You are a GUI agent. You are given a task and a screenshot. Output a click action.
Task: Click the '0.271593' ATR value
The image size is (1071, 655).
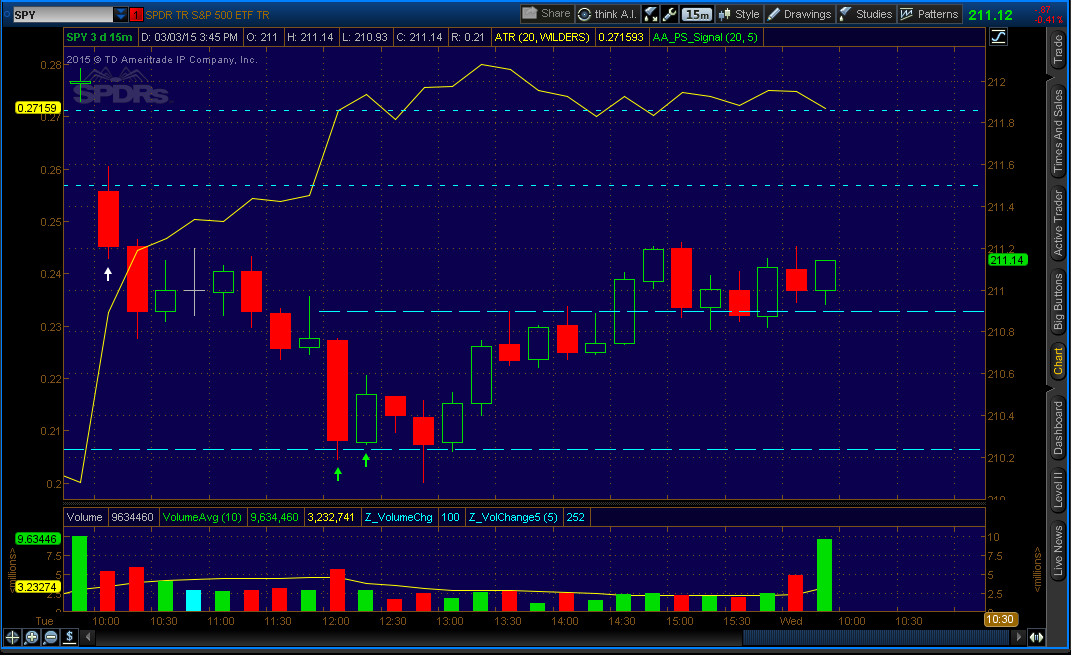(x=621, y=37)
